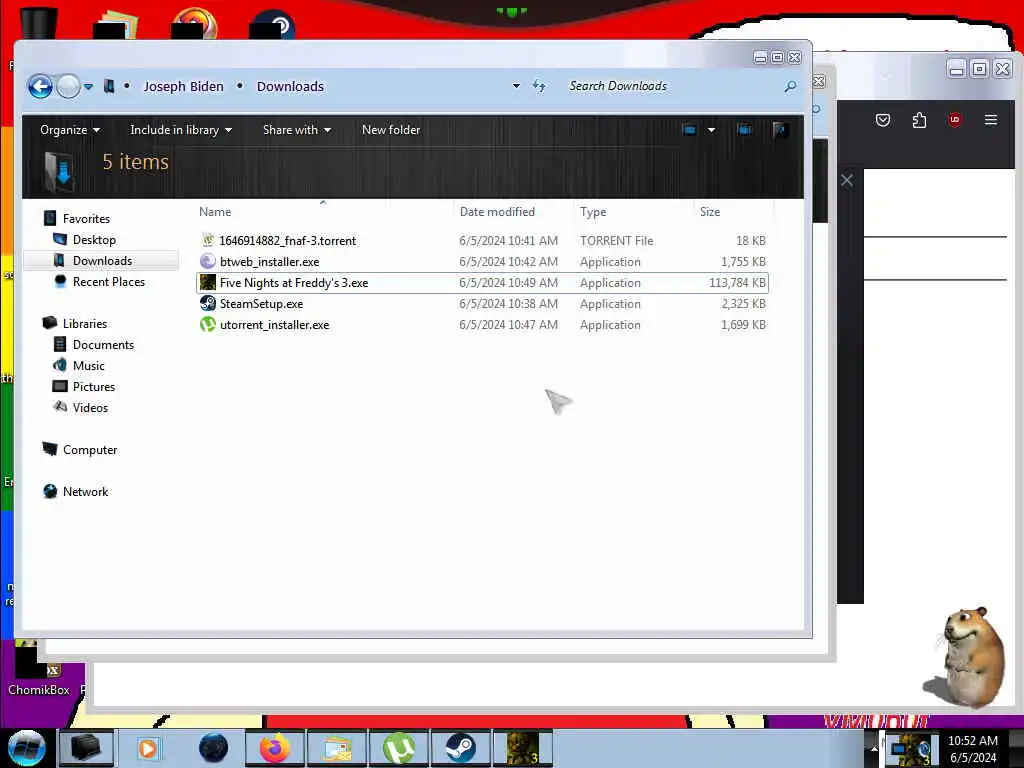Create a New folder
1024x768 pixels.
click(391, 130)
